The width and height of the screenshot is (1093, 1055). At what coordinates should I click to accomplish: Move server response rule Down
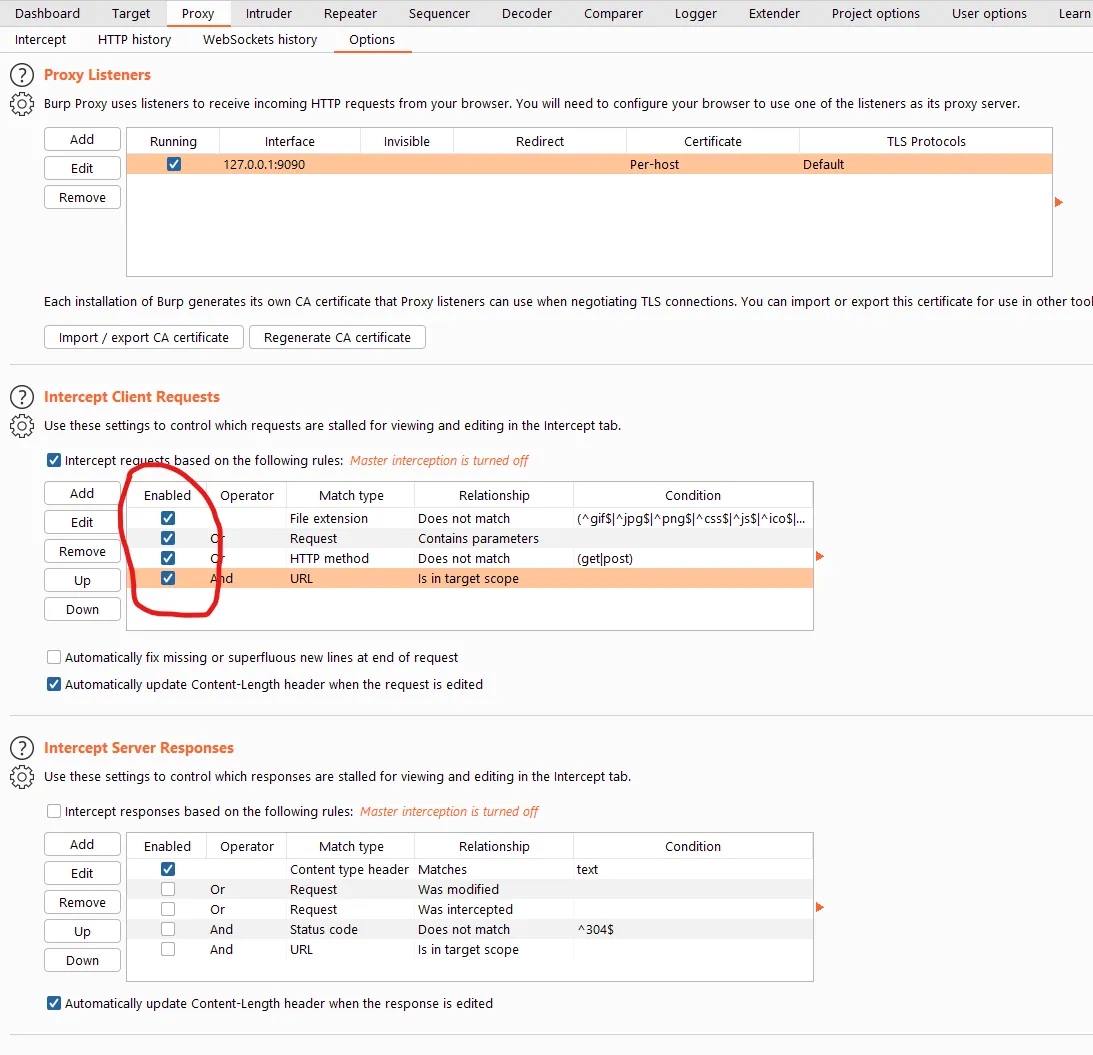click(x=82, y=960)
